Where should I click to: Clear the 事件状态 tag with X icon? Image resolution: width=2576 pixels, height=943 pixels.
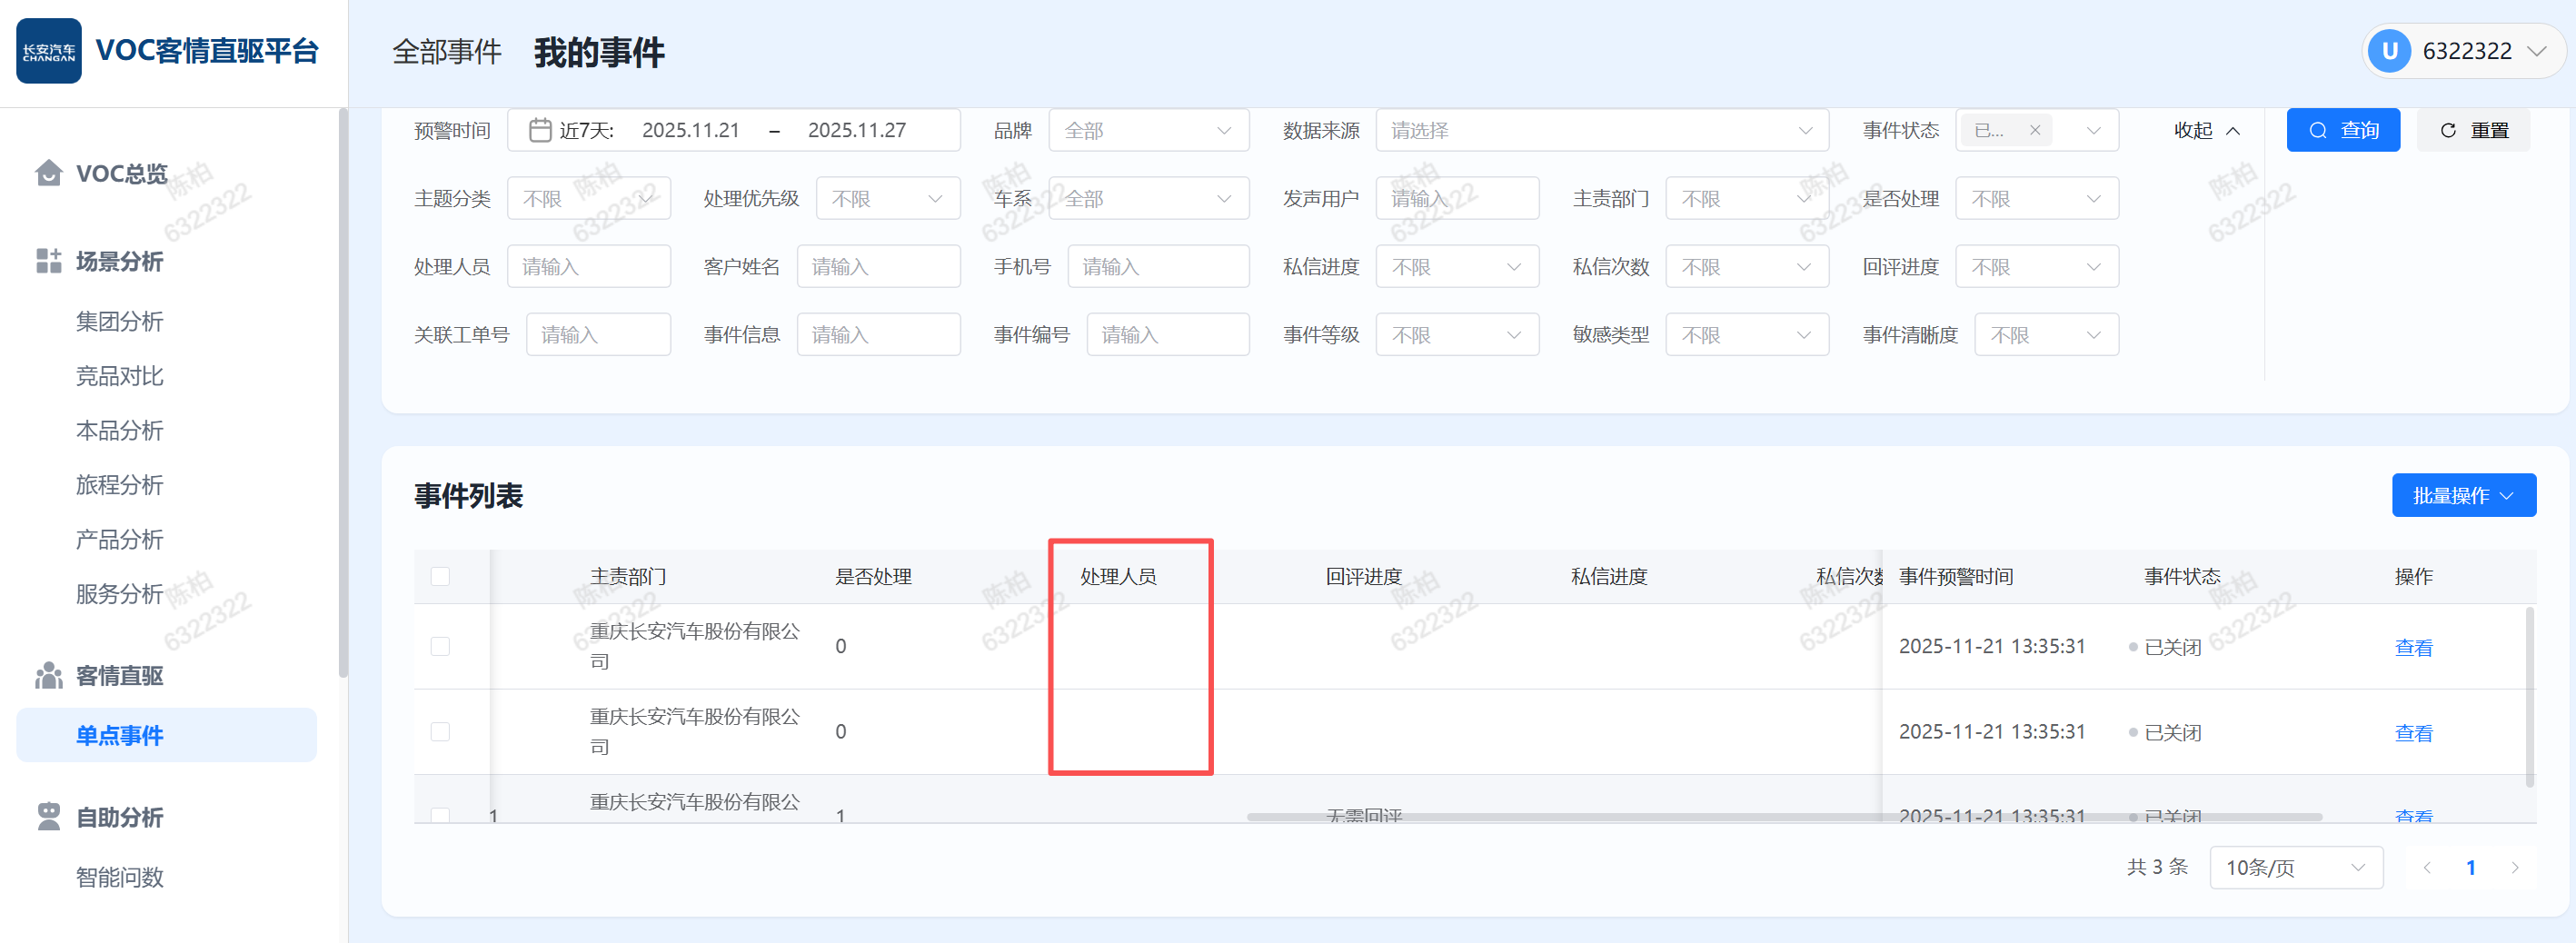[x=2034, y=131]
